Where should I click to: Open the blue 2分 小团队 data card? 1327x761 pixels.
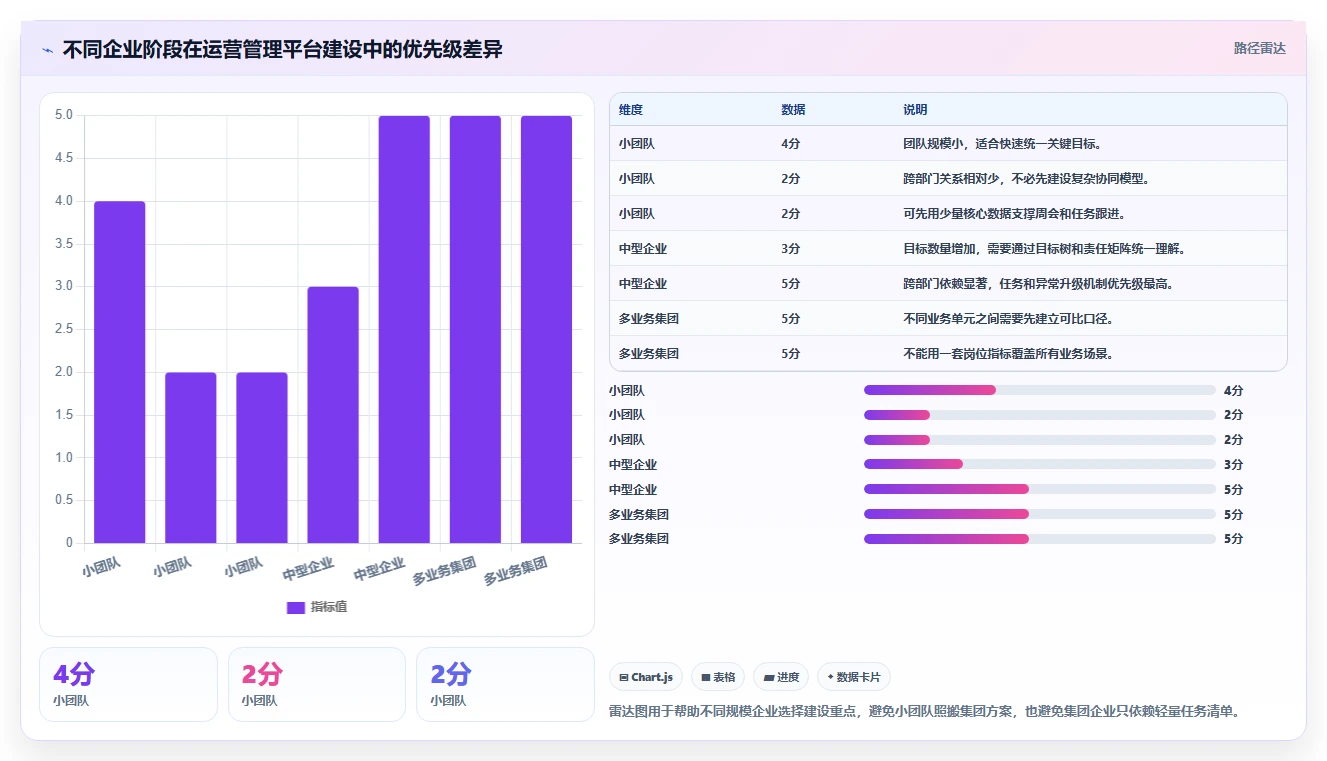click(x=505, y=684)
